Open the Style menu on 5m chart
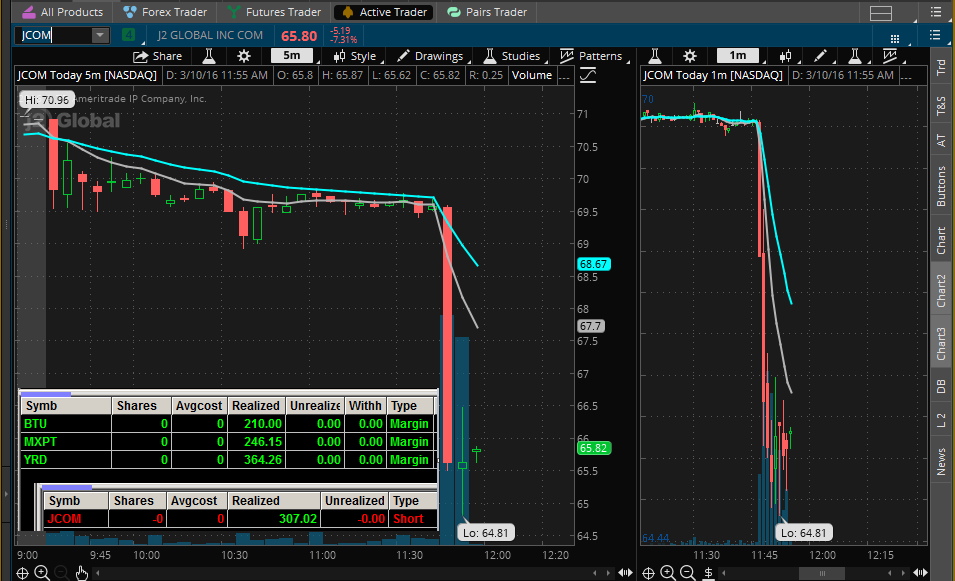955x581 pixels. (x=355, y=56)
